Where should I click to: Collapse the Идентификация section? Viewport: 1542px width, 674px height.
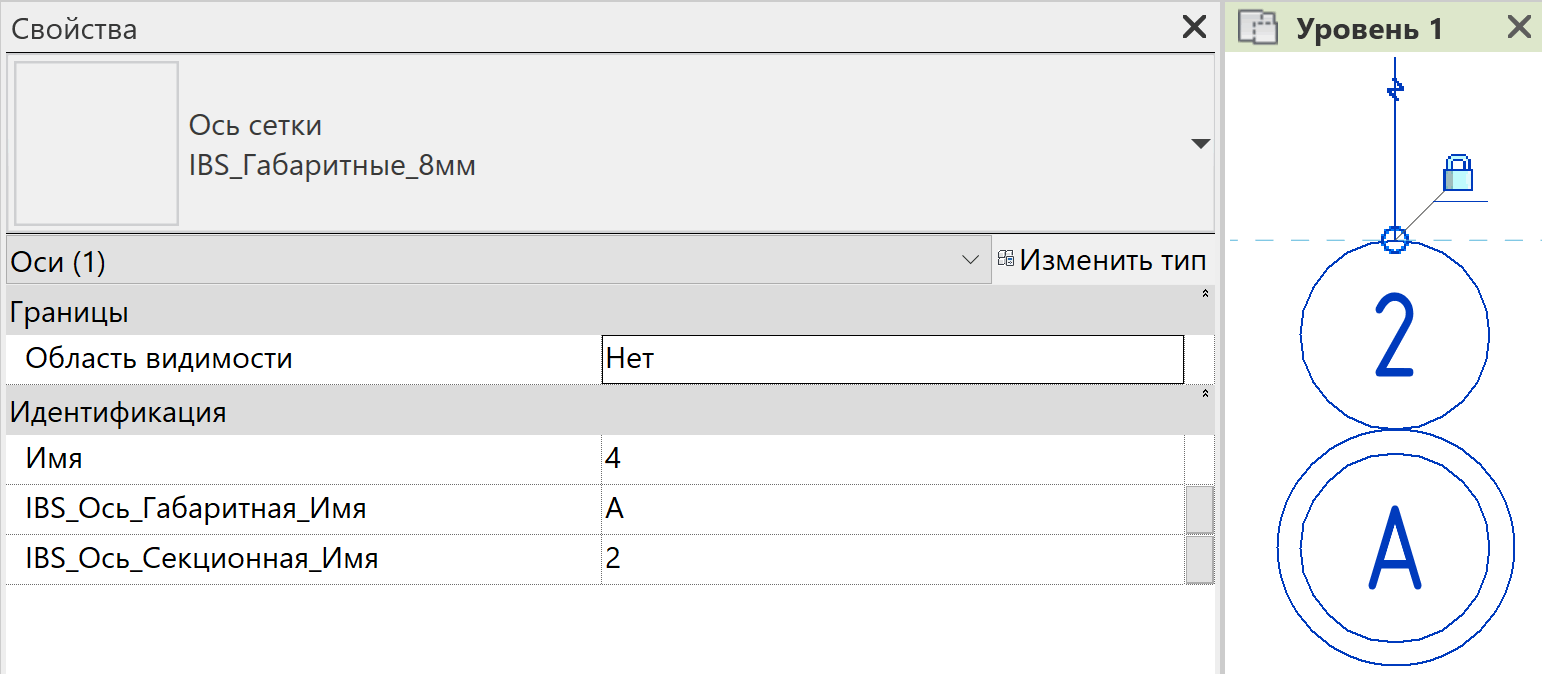[x=1205, y=394]
